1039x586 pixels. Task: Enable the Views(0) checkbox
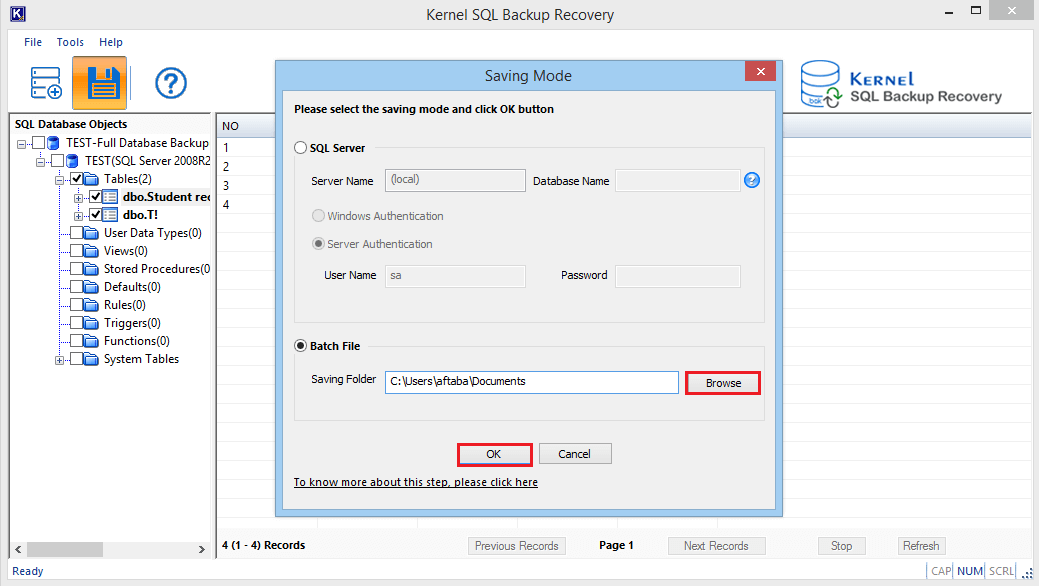tap(77, 251)
